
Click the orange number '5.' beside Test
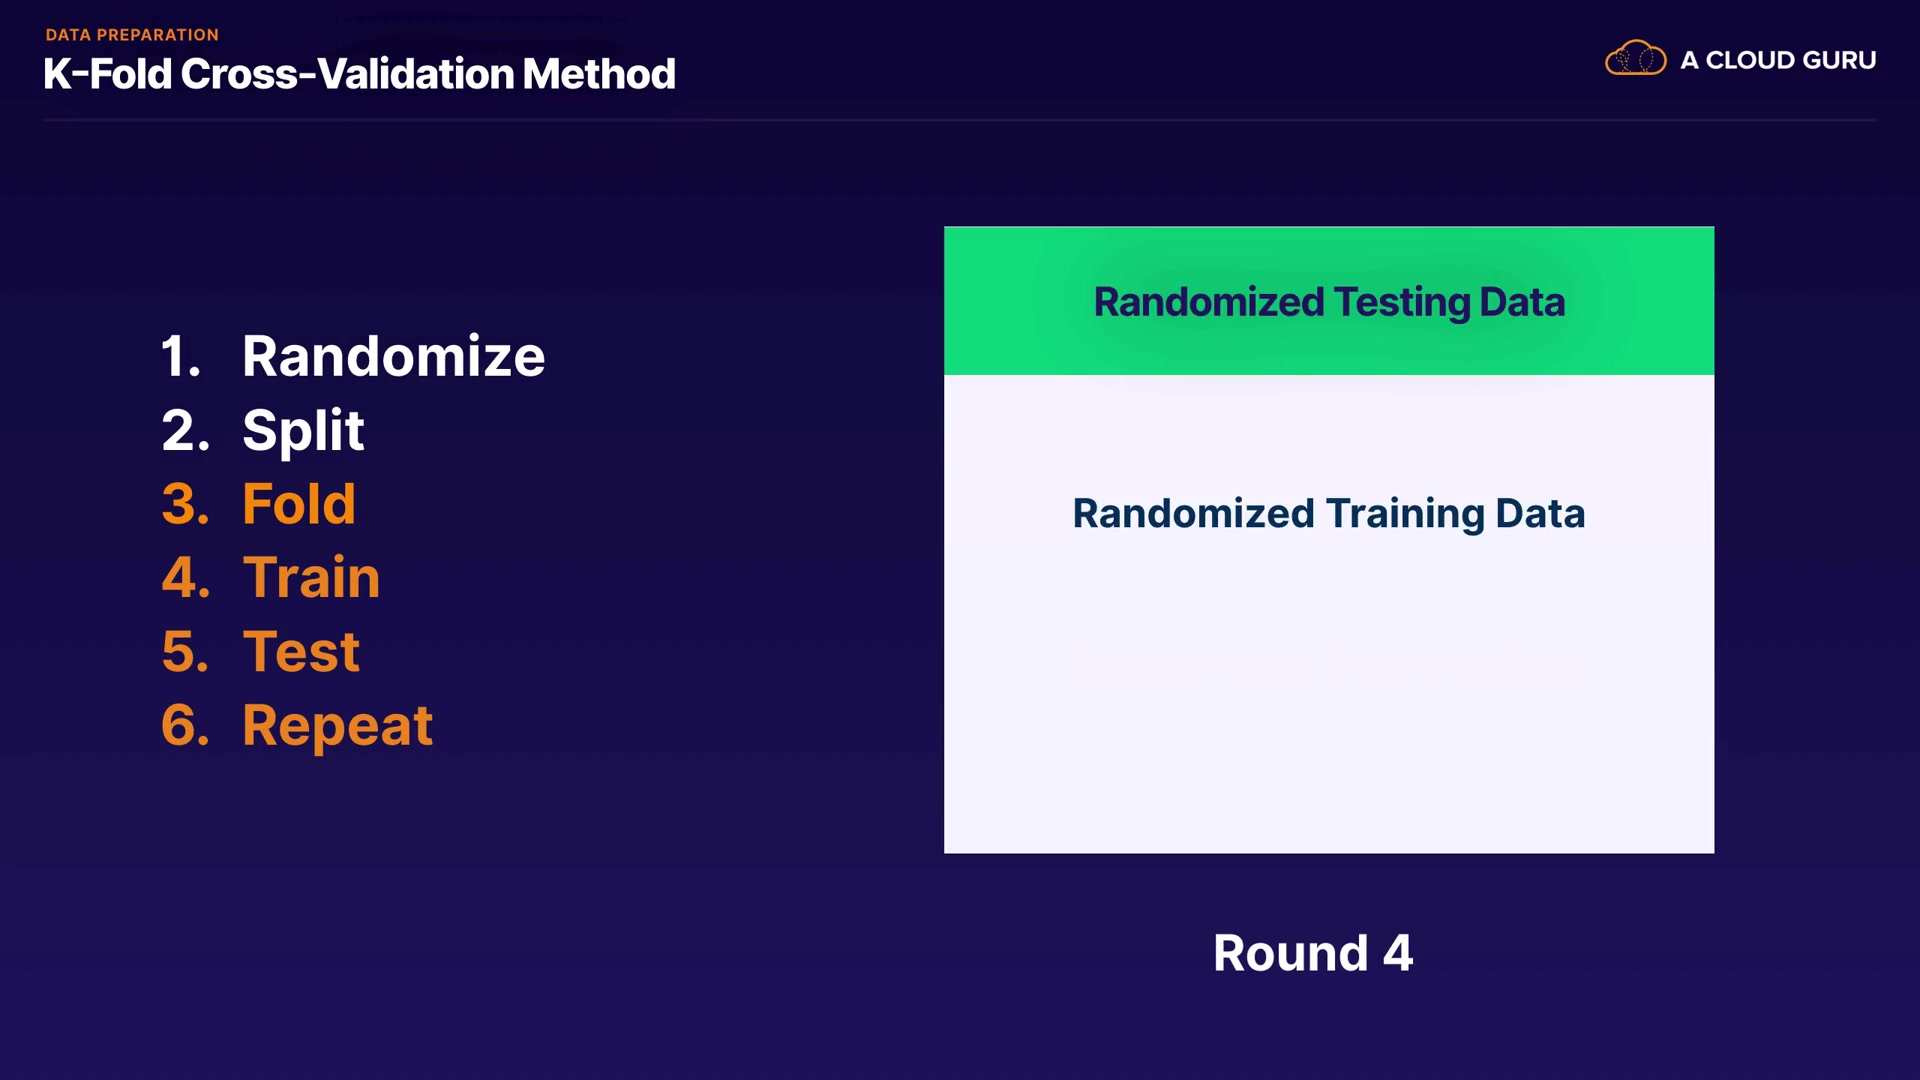(186, 651)
